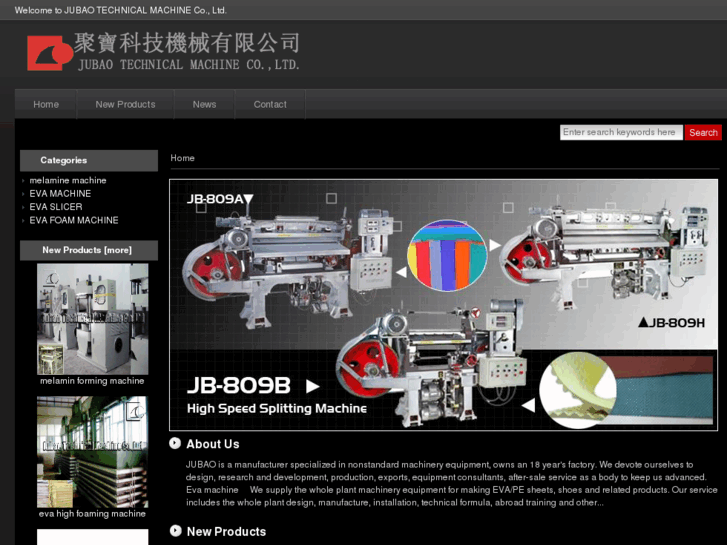
Task: Go to the News page
Action: coord(204,104)
